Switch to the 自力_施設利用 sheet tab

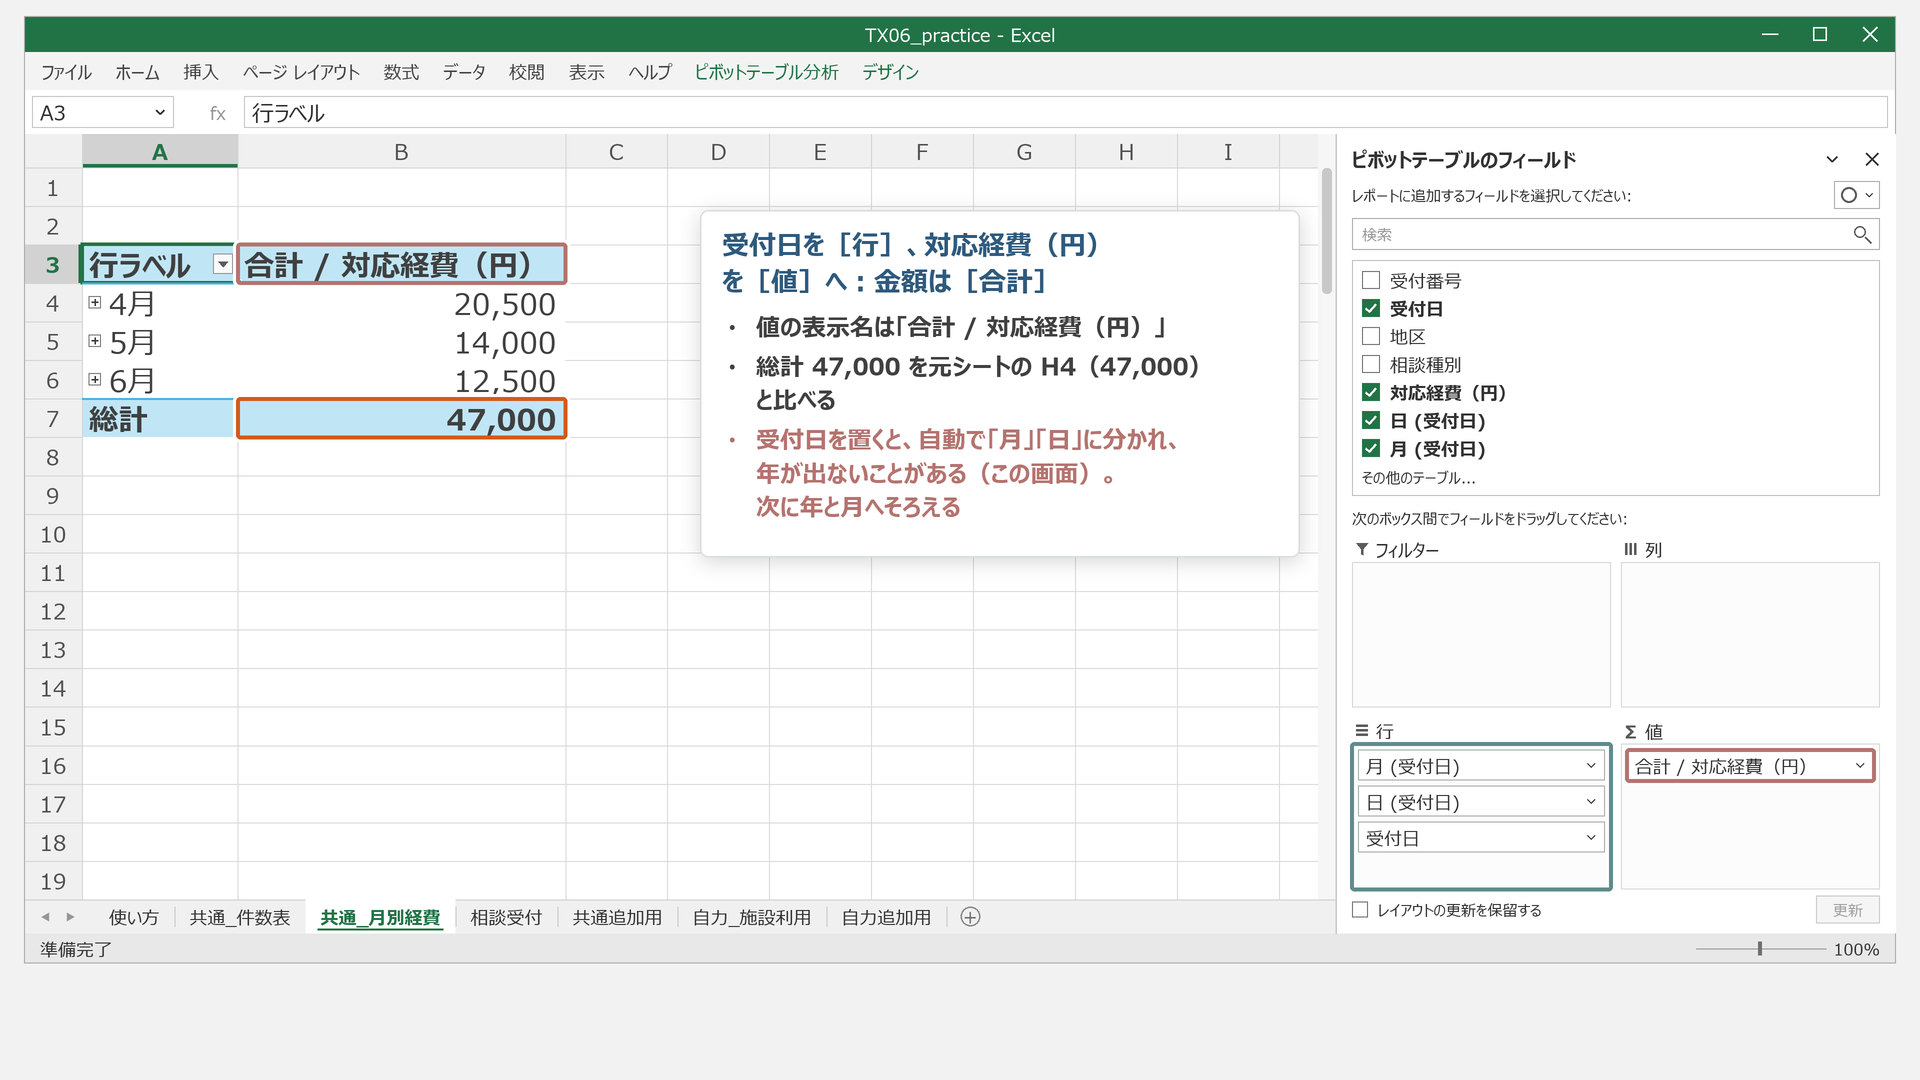point(752,917)
